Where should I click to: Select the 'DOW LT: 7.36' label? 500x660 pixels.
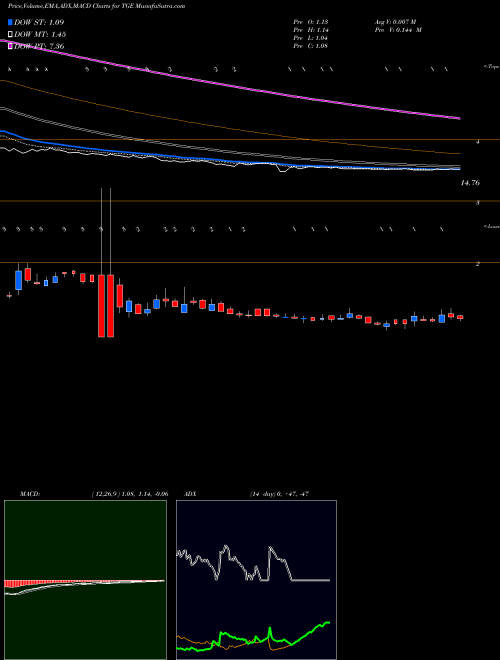(39, 46)
